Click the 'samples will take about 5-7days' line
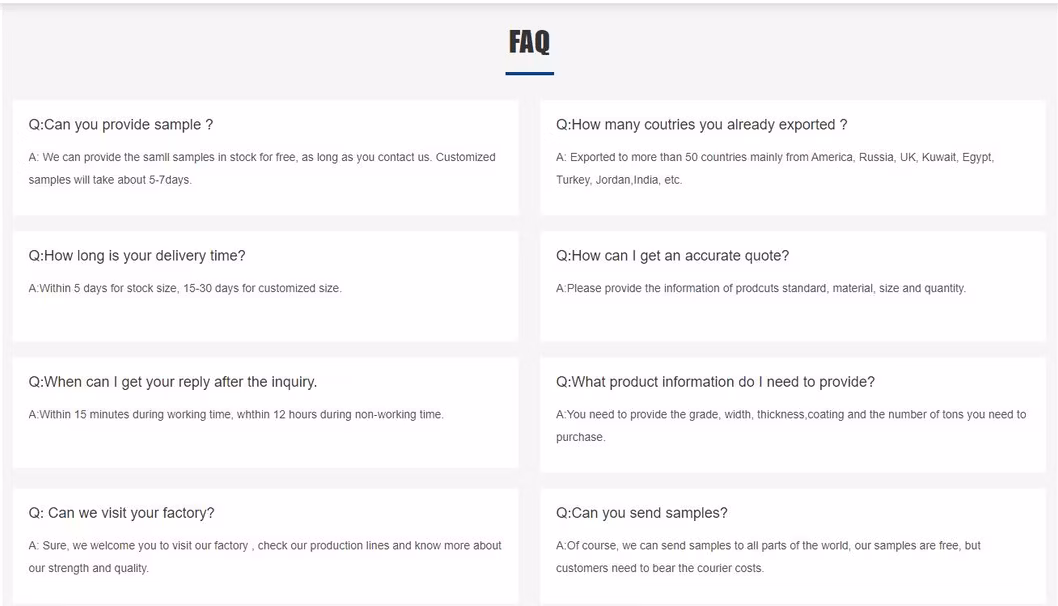1058x606 pixels. pyautogui.click(x=110, y=180)
